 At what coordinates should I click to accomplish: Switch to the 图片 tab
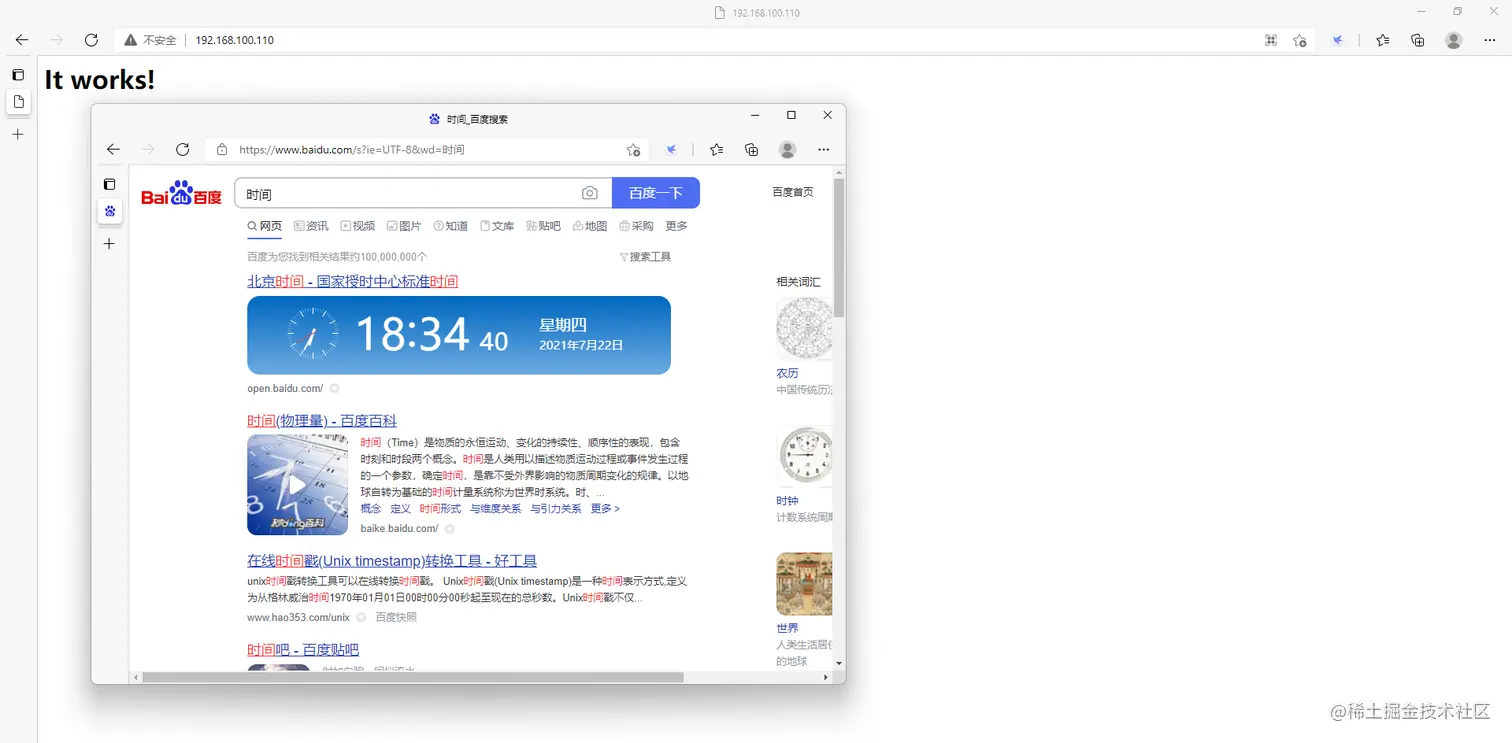tap(404, 226)
